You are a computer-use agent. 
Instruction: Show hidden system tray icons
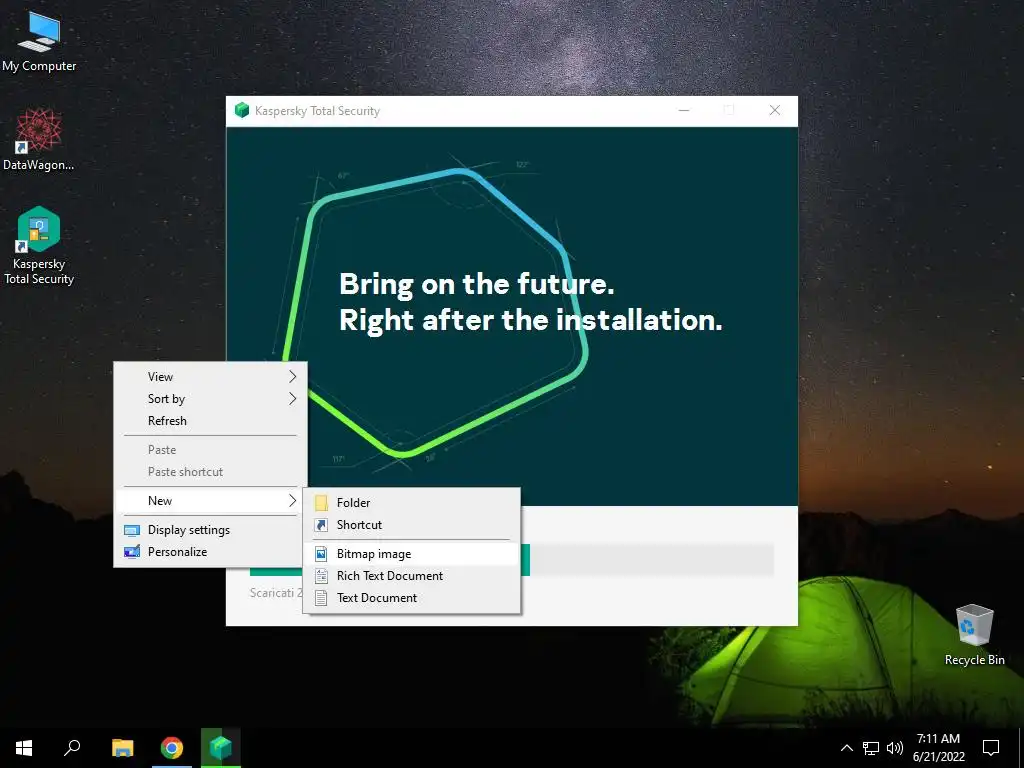846,748
